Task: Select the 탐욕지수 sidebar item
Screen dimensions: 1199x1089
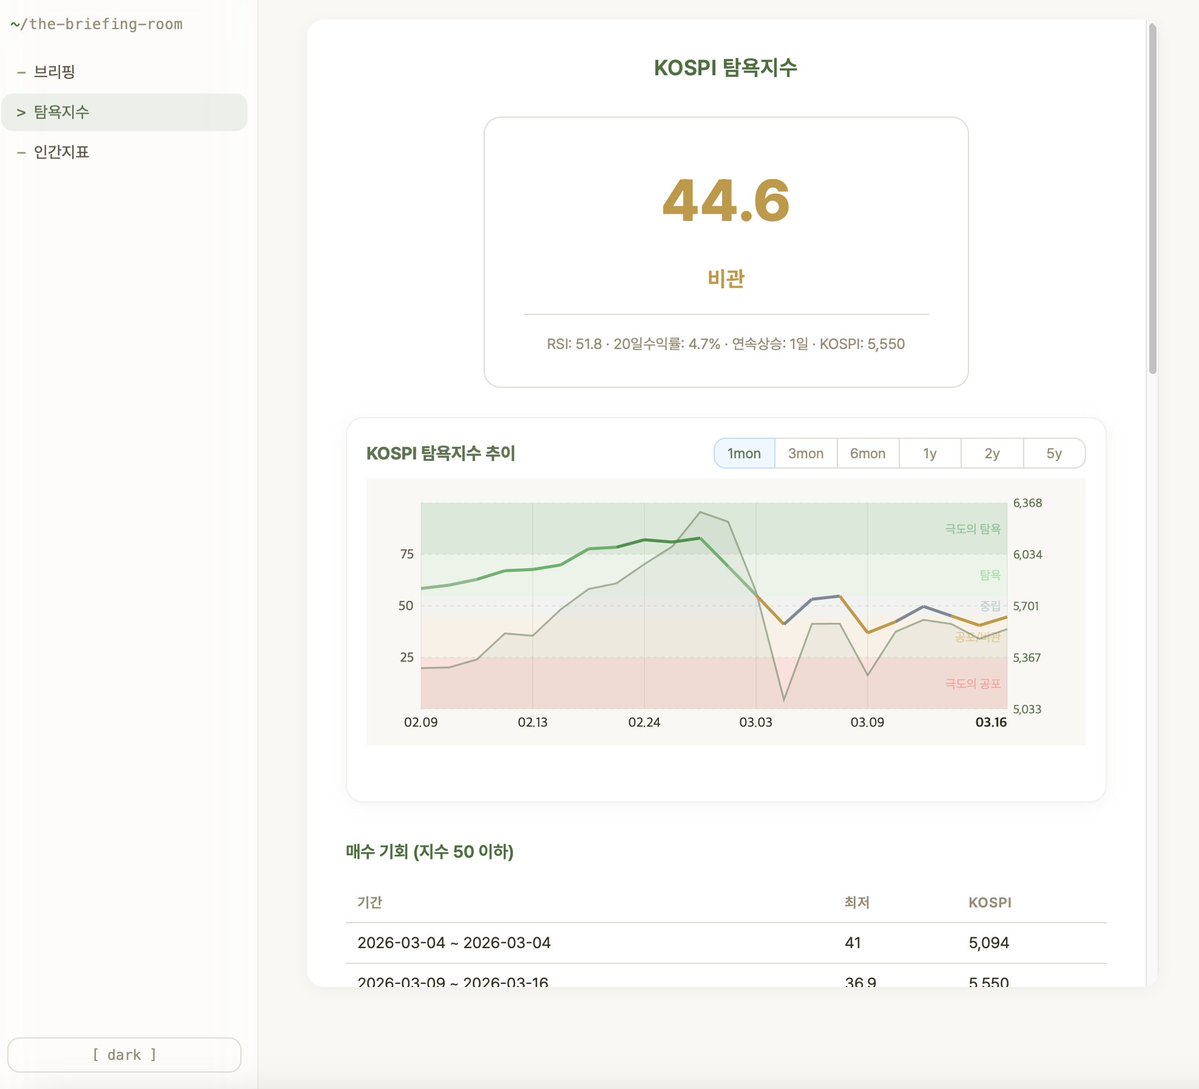Action: point(124,112)
